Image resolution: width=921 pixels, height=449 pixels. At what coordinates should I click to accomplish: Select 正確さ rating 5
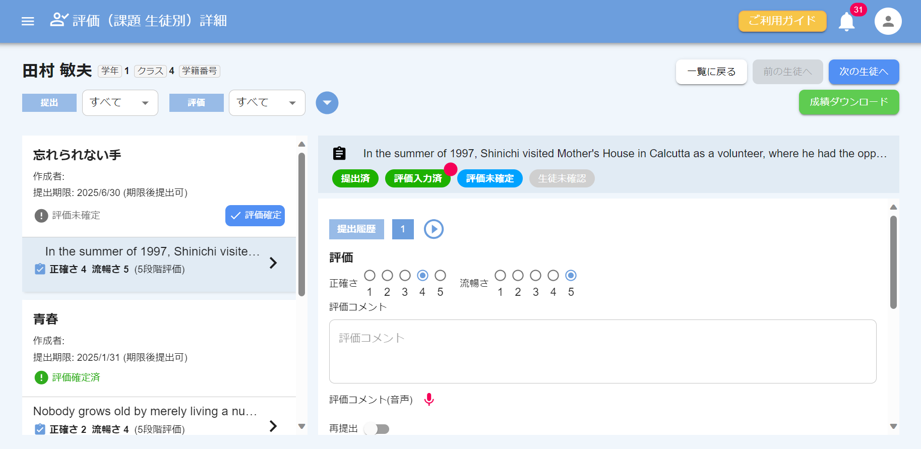point(440,275)
